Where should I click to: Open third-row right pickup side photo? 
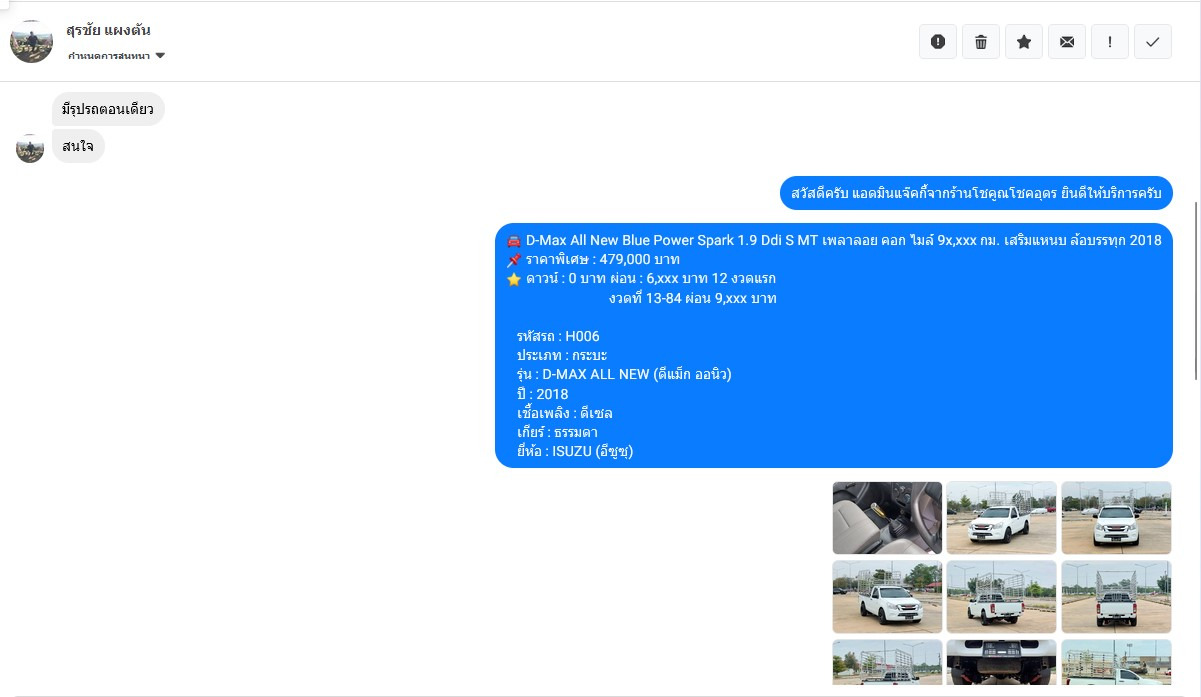(1116, 663)
